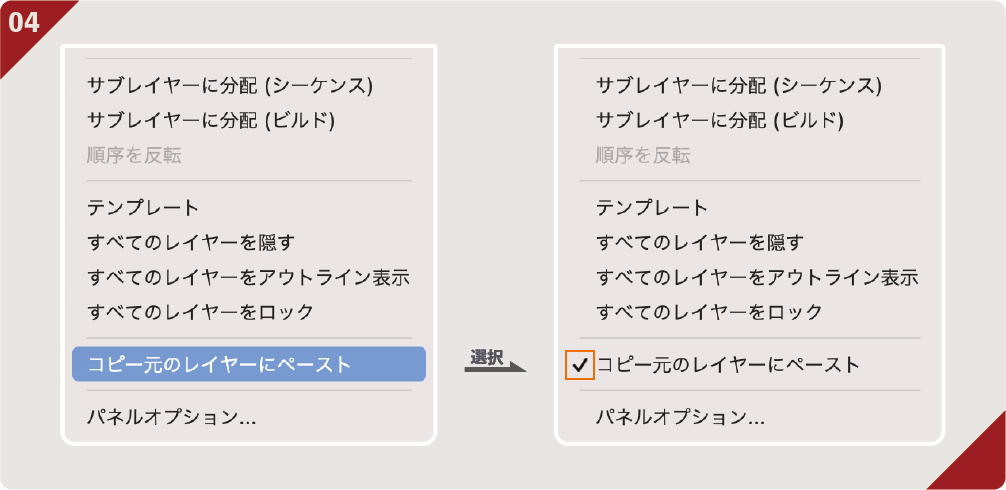
Task: Open パネルオプション... from the right menu
Action: (x=681, y=417)
